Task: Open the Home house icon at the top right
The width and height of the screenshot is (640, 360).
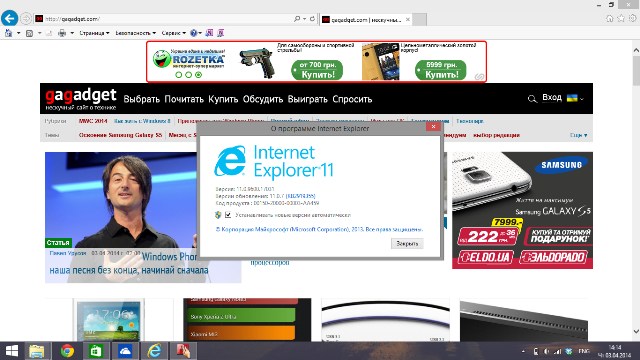Action: coord(609,18)
